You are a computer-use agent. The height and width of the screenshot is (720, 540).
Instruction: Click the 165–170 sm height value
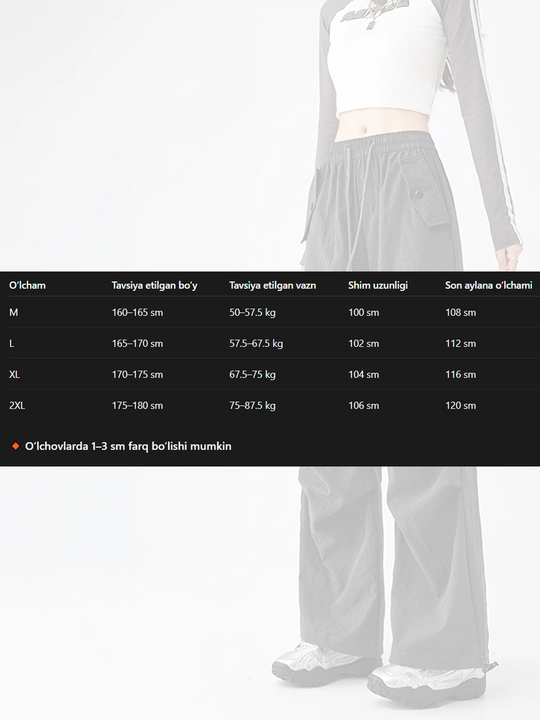137,343
